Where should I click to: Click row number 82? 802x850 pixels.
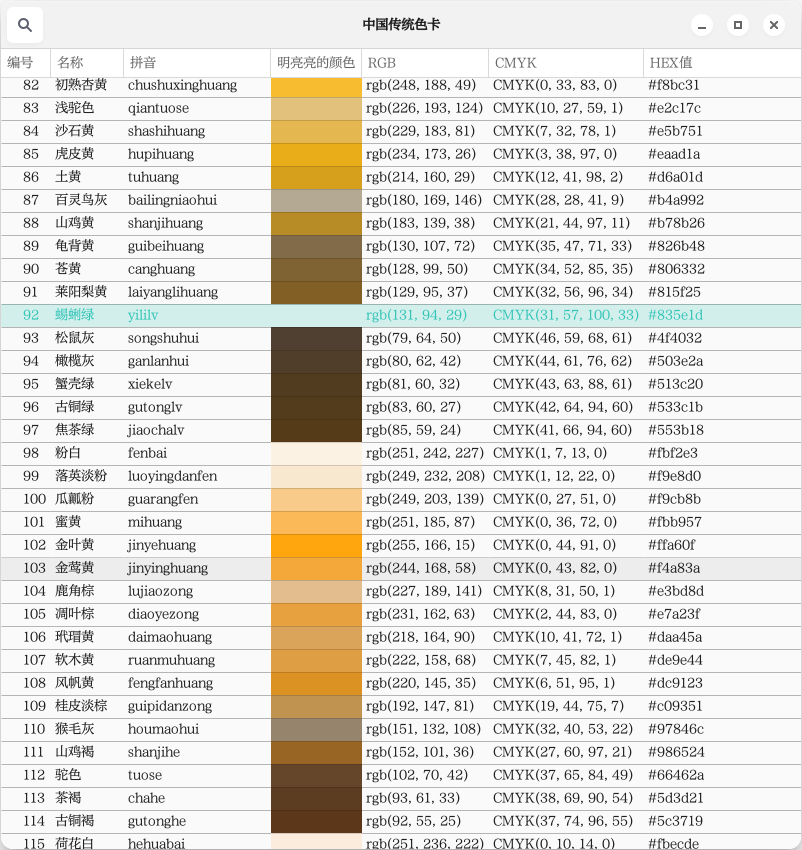(x=31, y=85)
